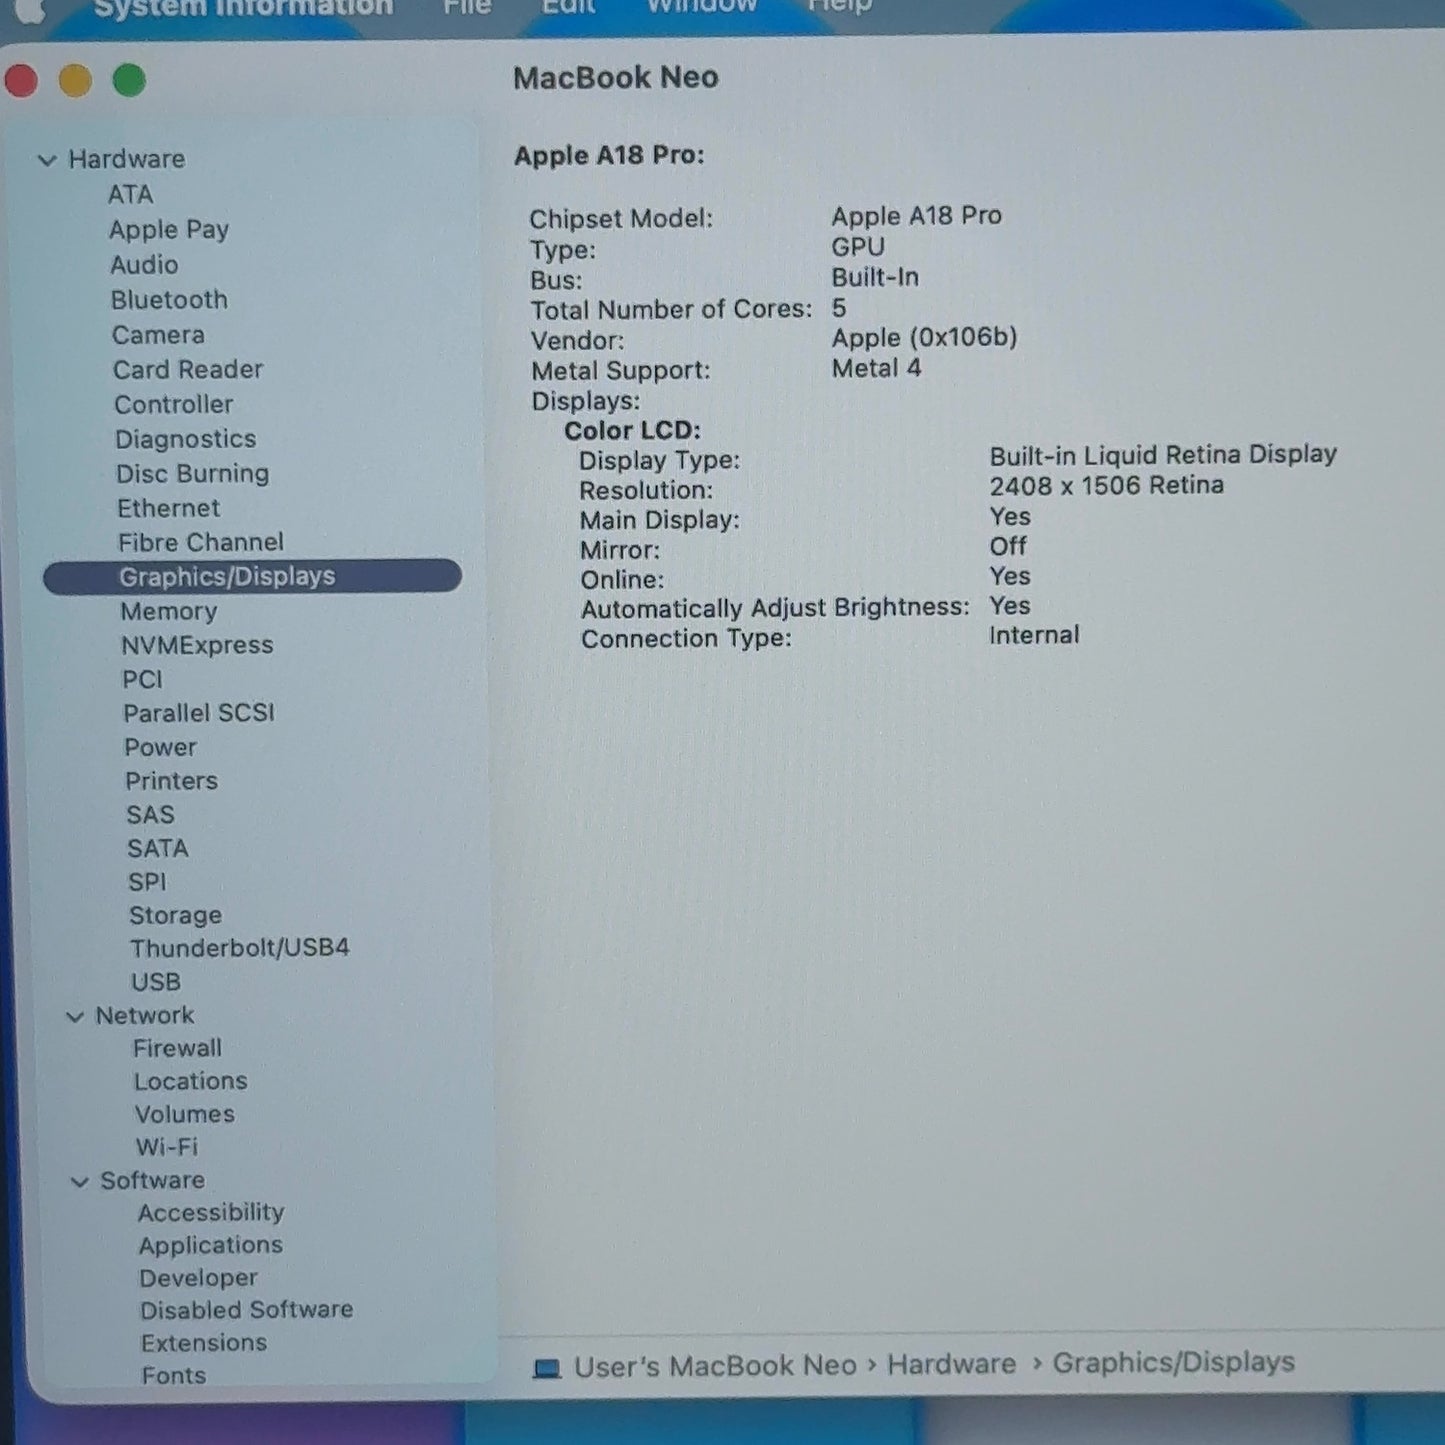Select Bluetooth under Hardware
This screenshot has width=1445, height=1445.
[169, 300]
